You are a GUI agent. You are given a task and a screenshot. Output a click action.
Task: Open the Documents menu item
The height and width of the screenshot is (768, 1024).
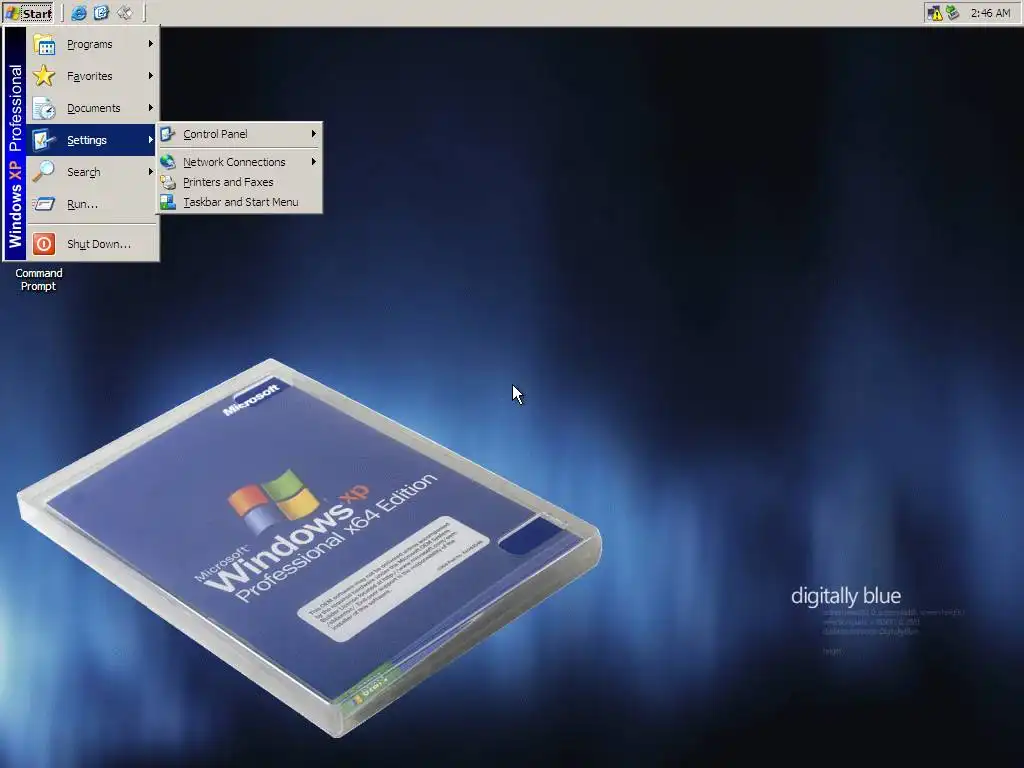93,108
